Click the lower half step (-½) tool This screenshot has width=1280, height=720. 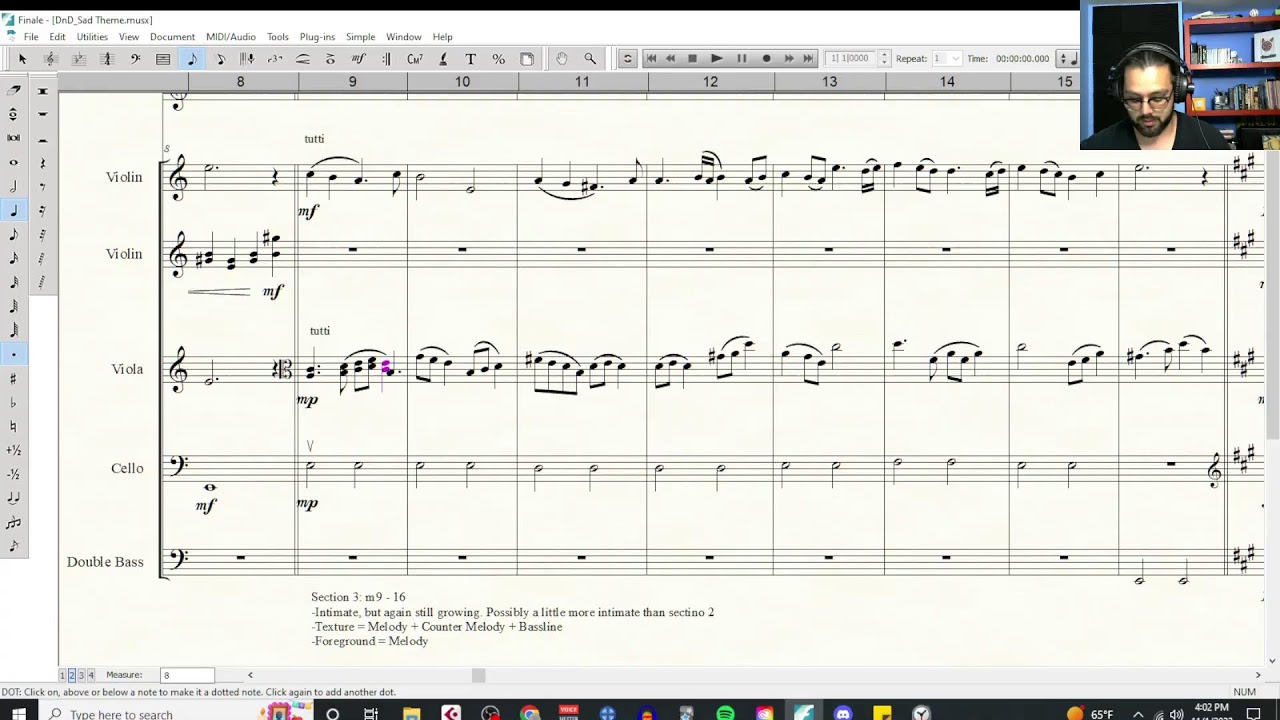(13, 474)
